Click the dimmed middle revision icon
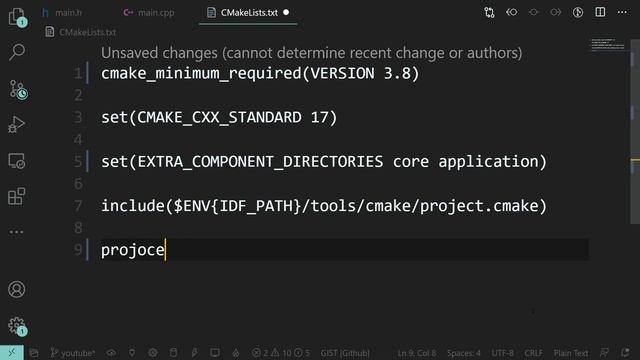 (533, 12)
